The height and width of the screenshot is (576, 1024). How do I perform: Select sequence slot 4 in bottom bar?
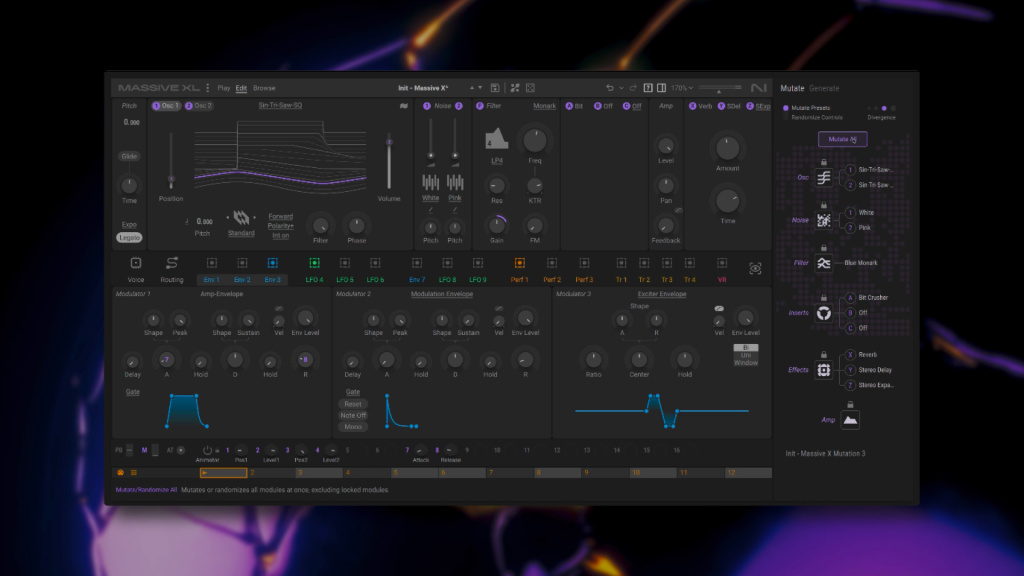(x=367, y=473)
